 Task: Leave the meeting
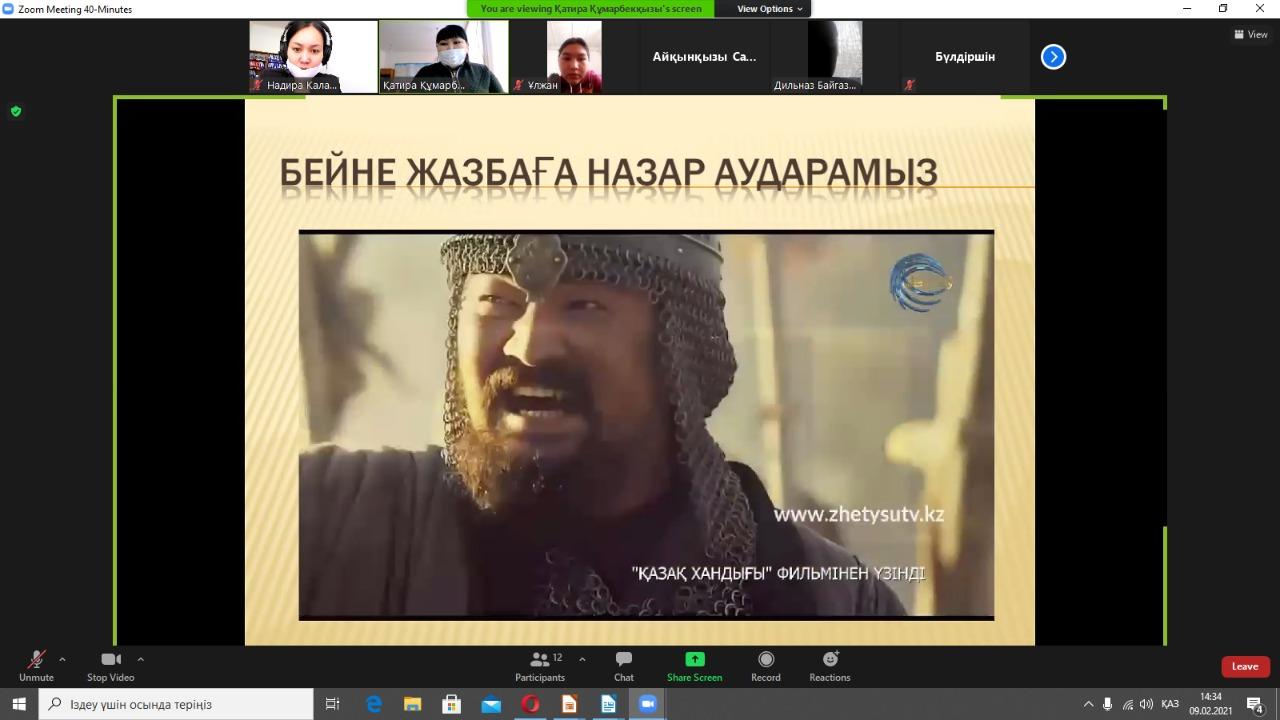point(1245,667)
